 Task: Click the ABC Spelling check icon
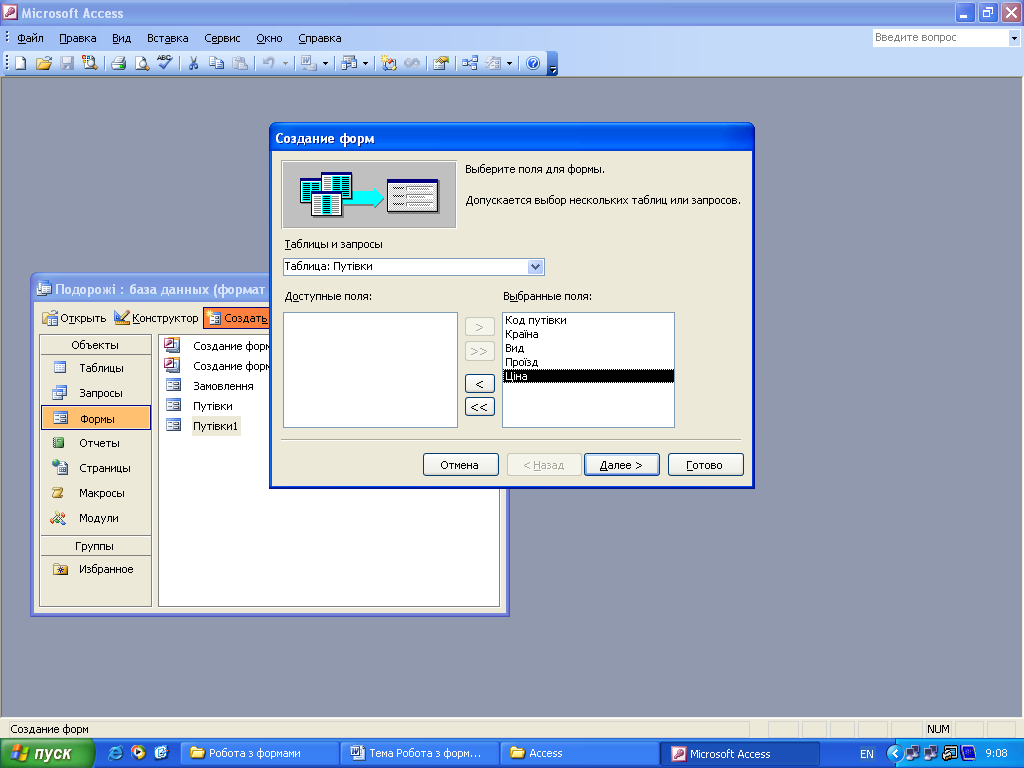[x=165, y=63]
